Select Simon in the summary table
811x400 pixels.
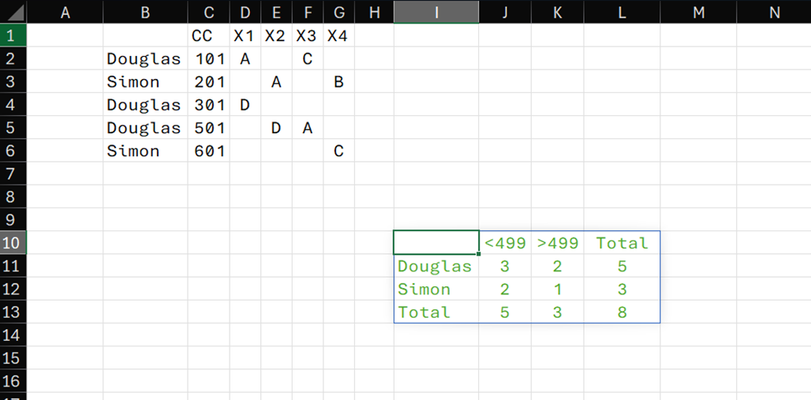[436, 289]
